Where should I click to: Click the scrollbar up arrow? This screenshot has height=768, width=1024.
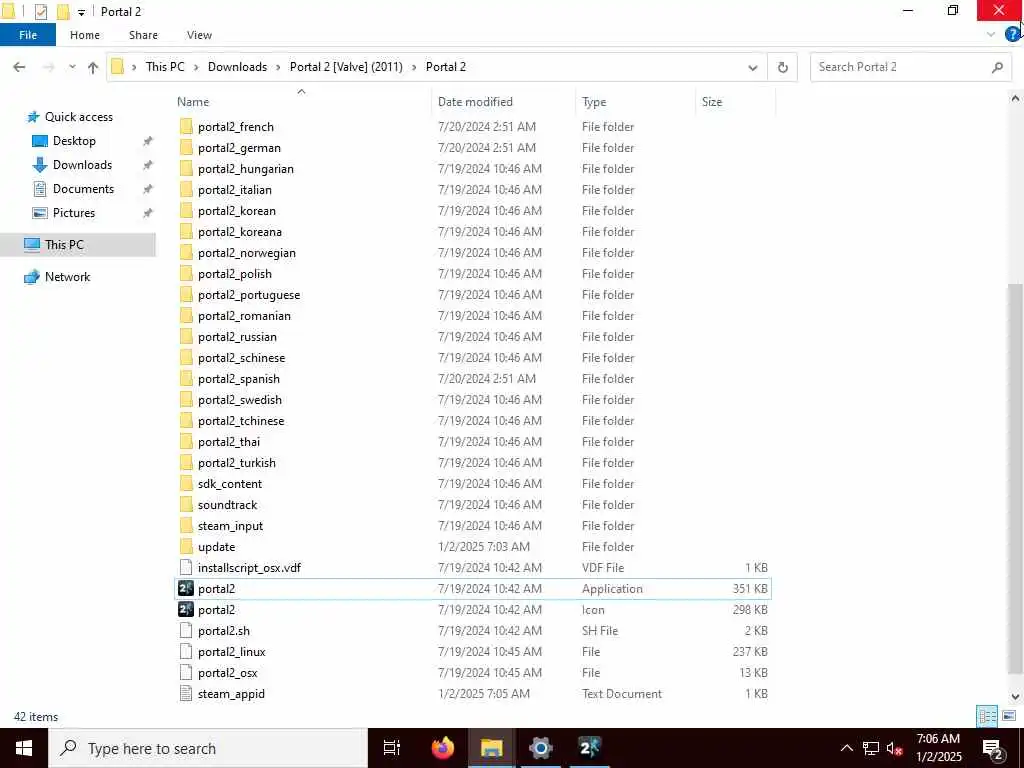coord(1016,99)
